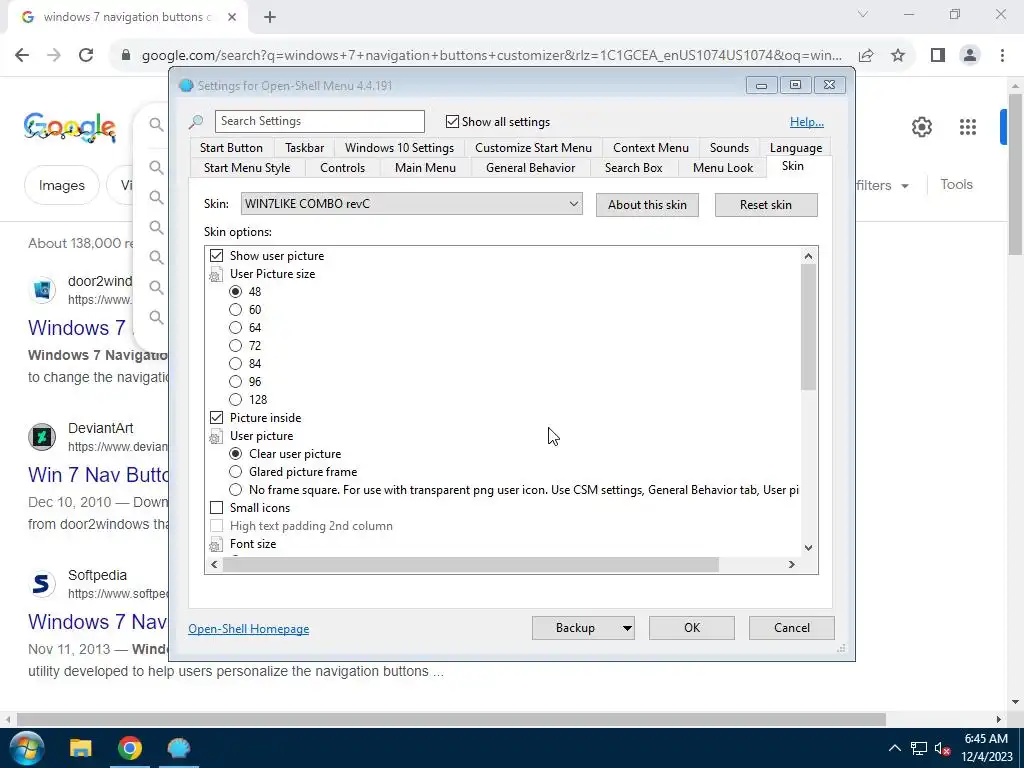Click the share page icon in address bar
This screenshot has width=1024, height=768.
pyautogui.click(x=866, y=56)
